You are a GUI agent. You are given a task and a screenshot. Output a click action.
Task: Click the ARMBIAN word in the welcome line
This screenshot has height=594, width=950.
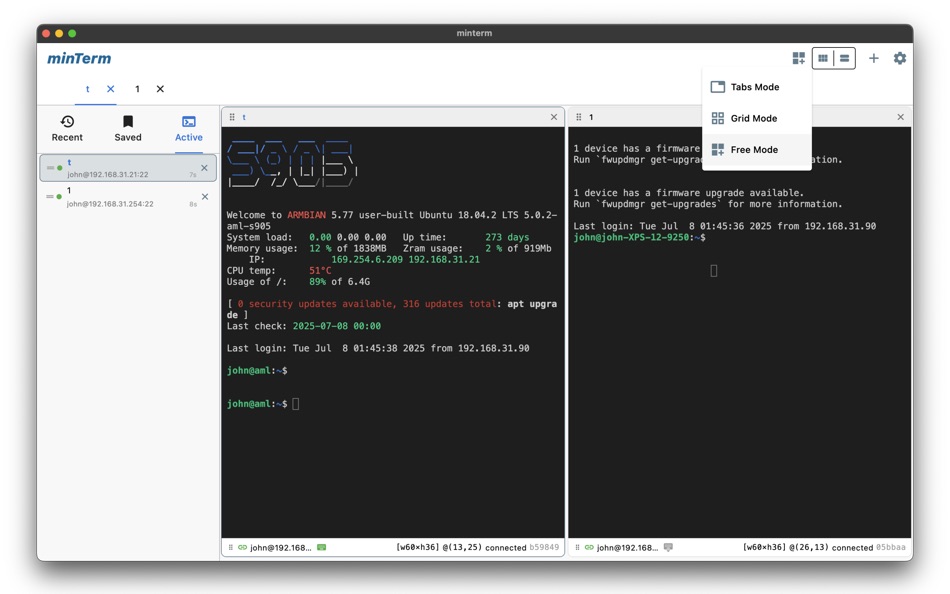(307, 215)
